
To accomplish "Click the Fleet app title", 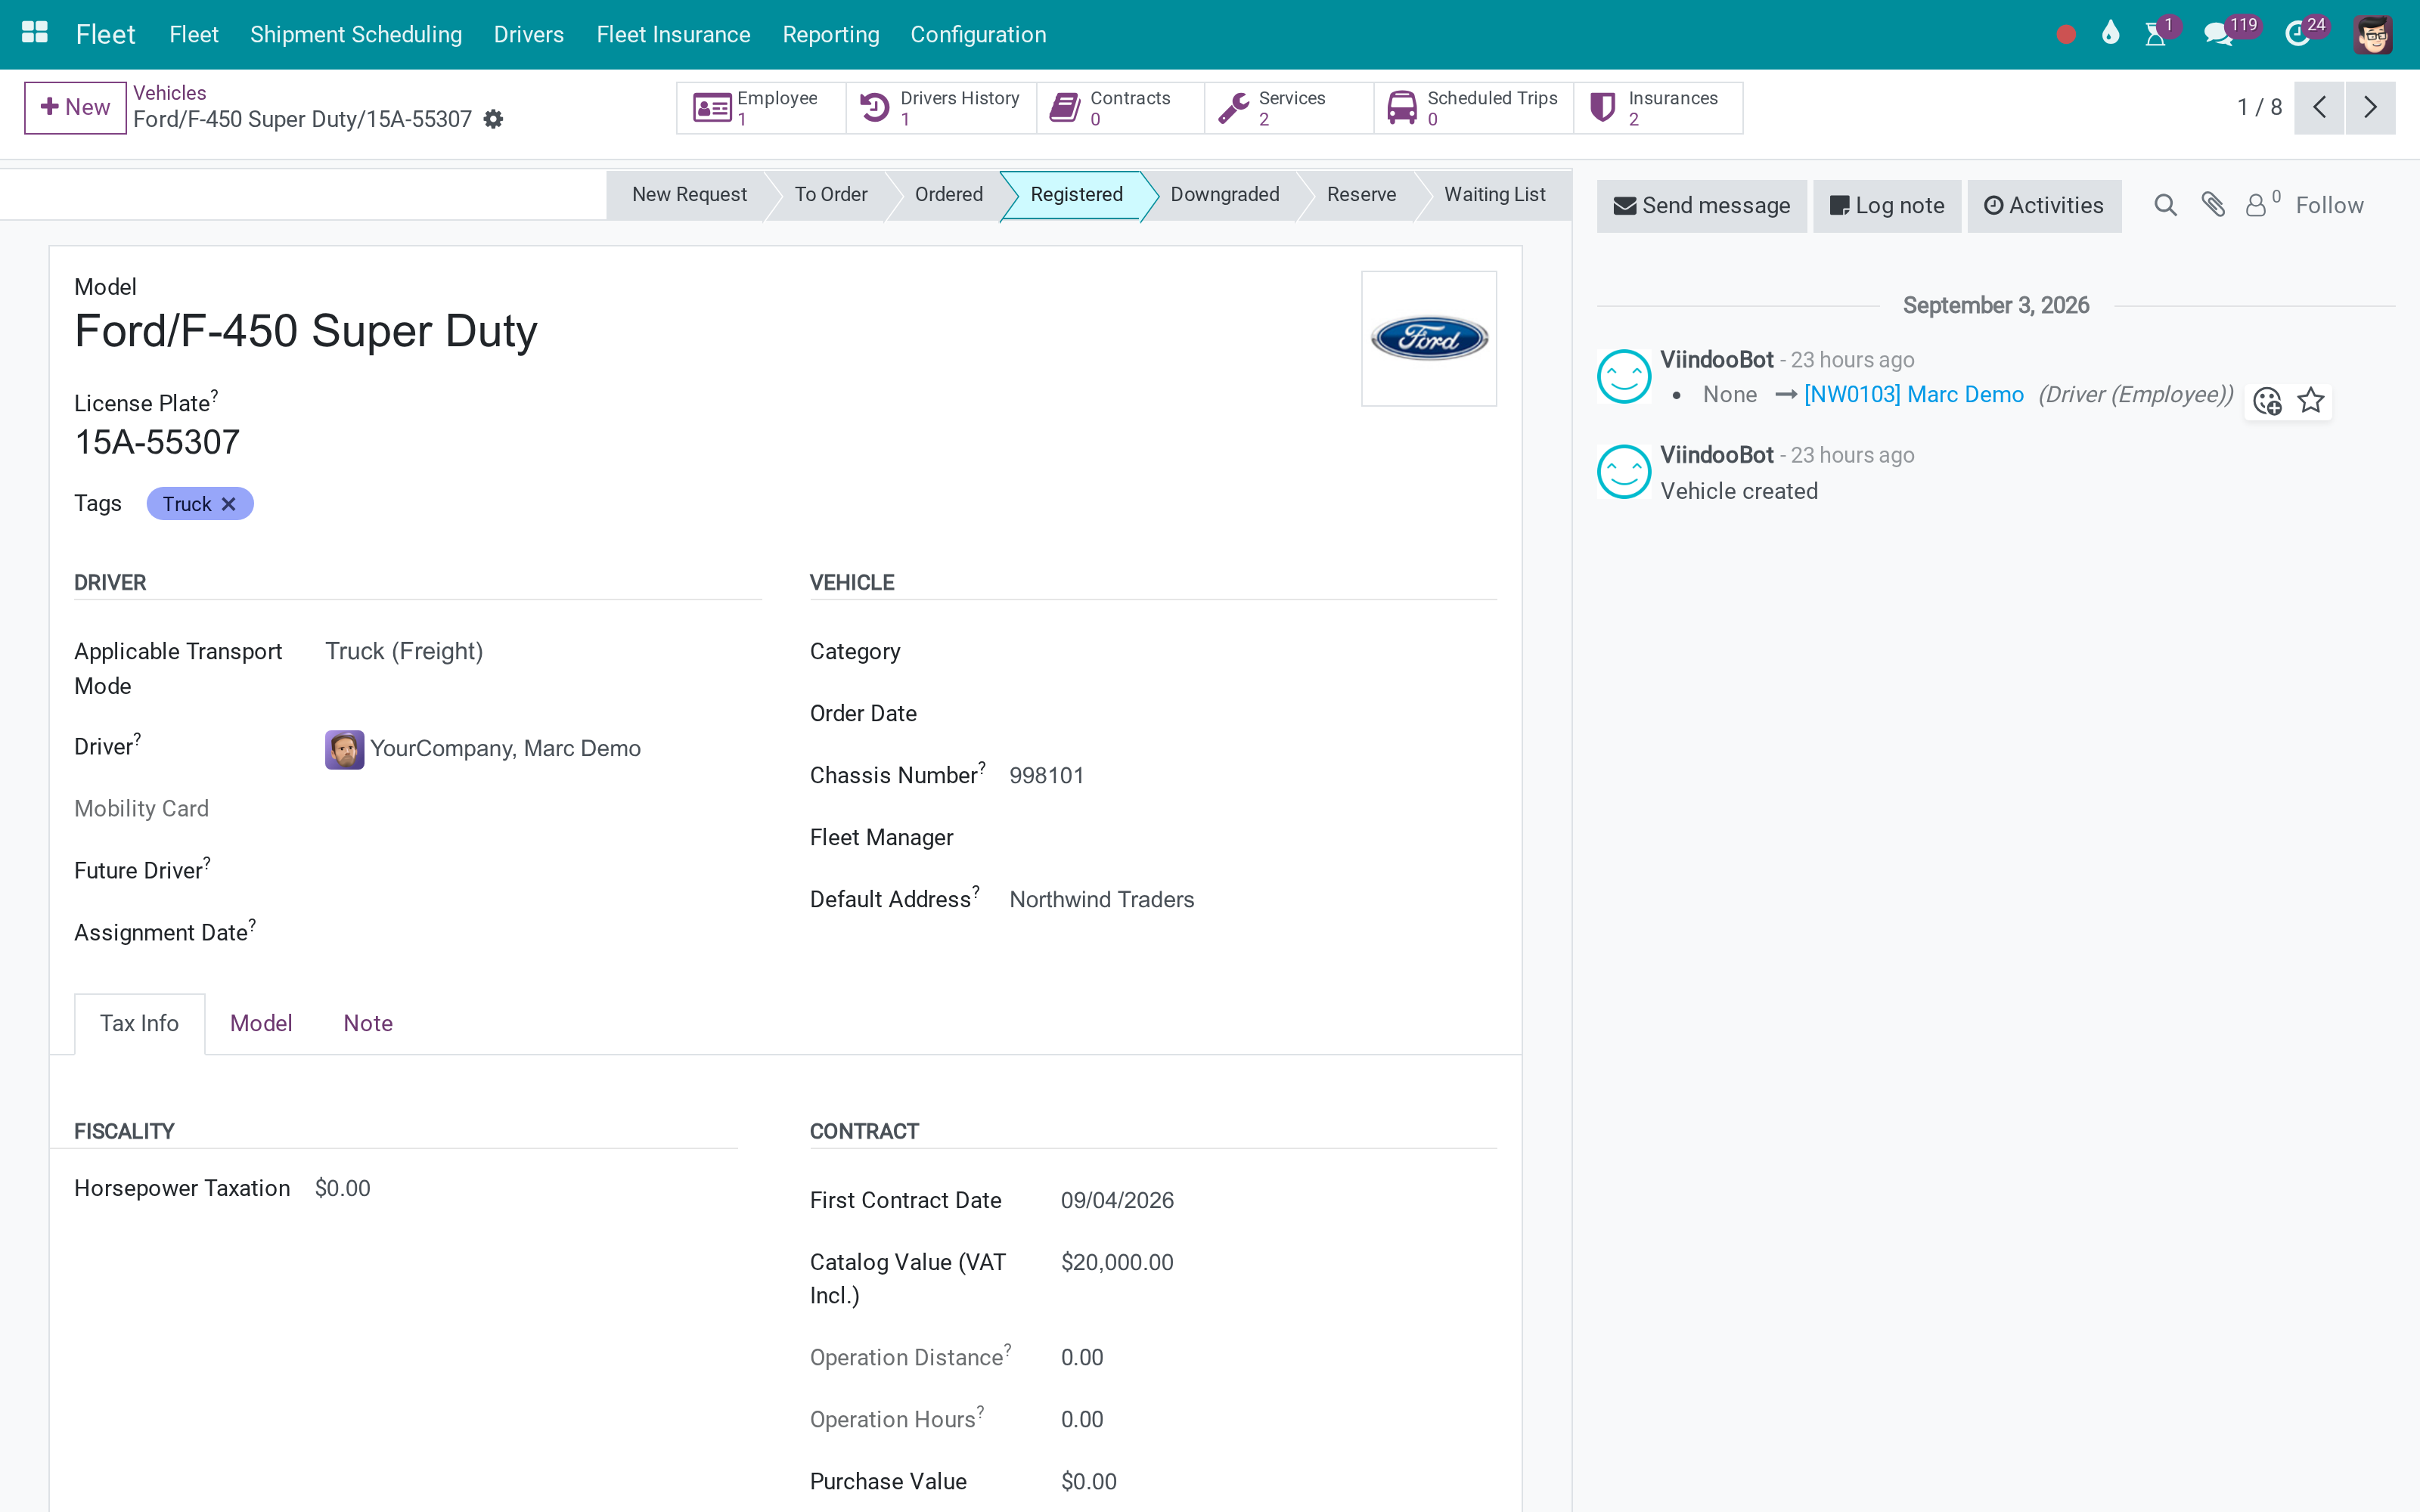I will click(x=105, y=35).
